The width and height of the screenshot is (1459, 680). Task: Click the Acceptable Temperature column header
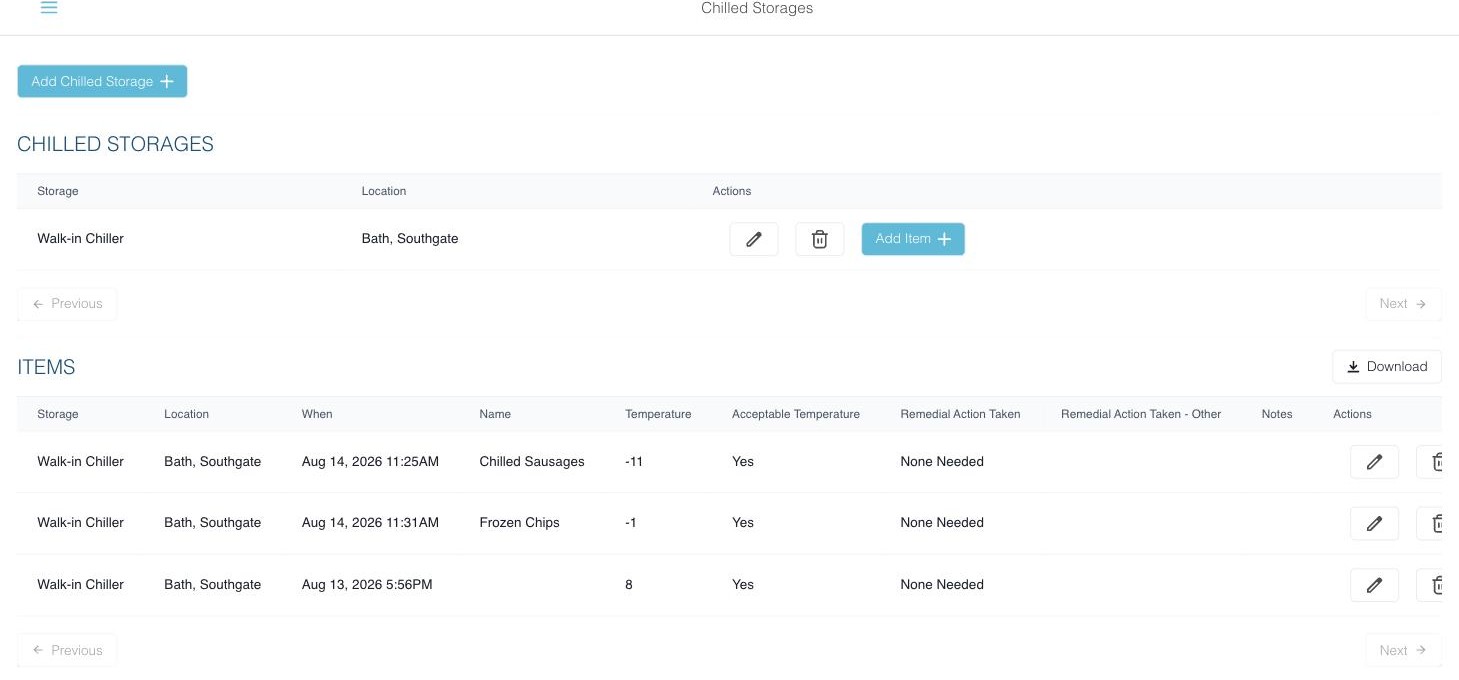pyautogui.click(x=796, y=414)
